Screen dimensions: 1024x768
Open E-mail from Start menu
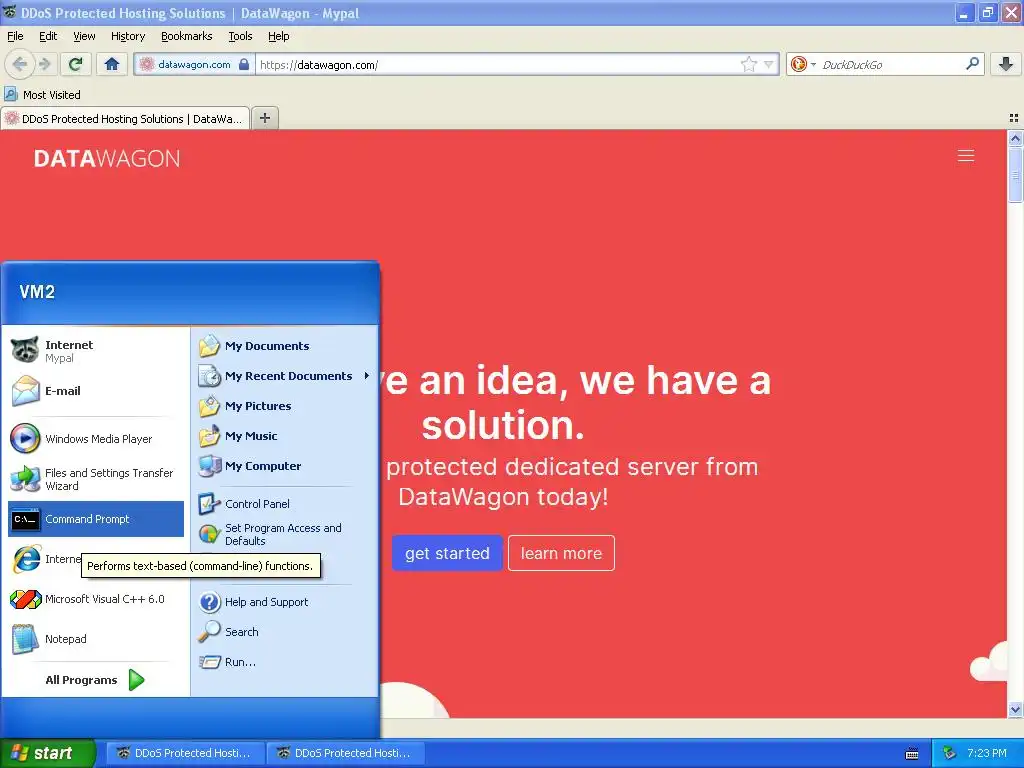[x=95, y=391]
